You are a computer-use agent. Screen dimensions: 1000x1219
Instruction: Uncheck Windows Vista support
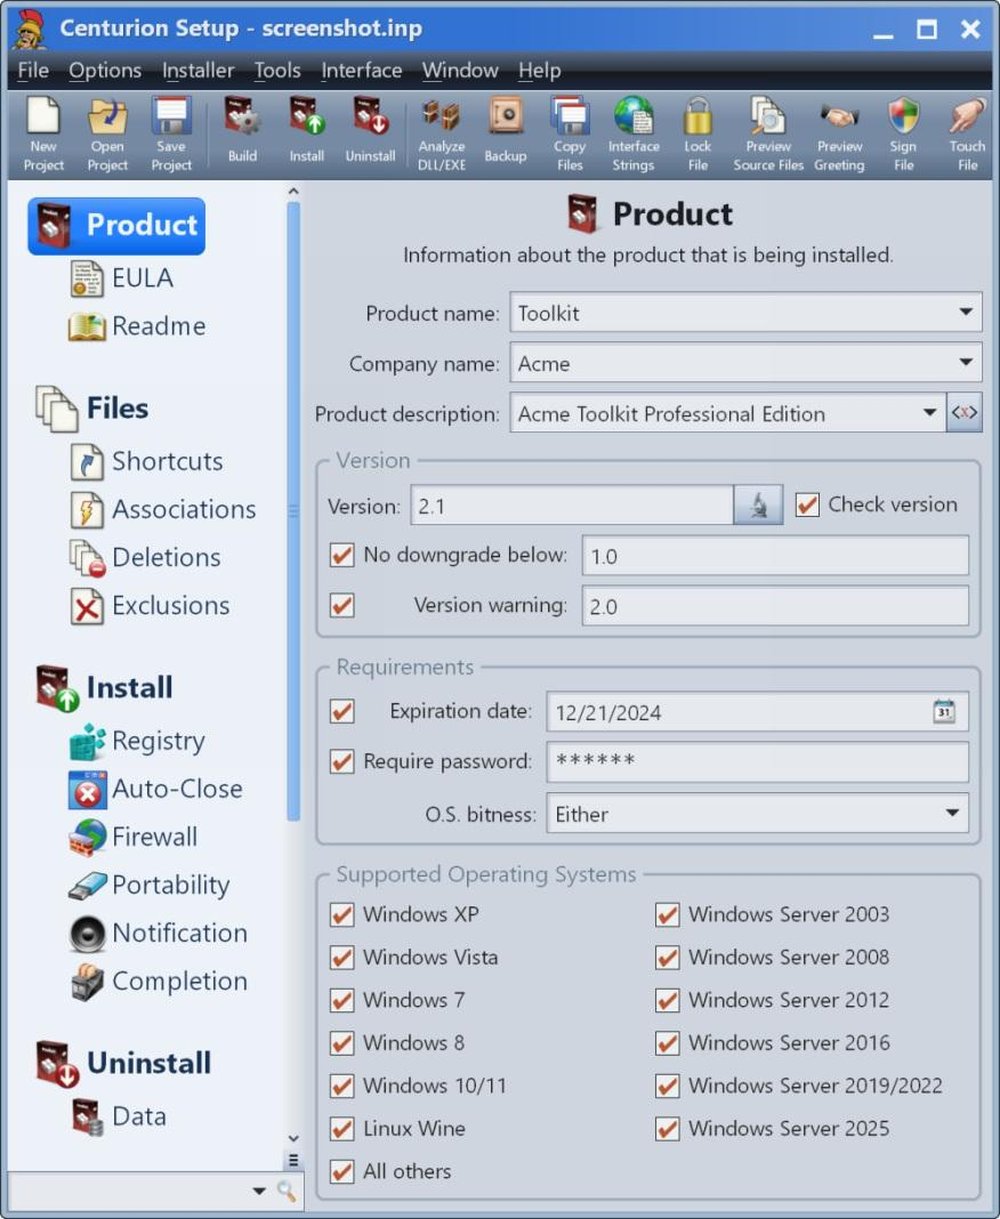tap(342, 957)
